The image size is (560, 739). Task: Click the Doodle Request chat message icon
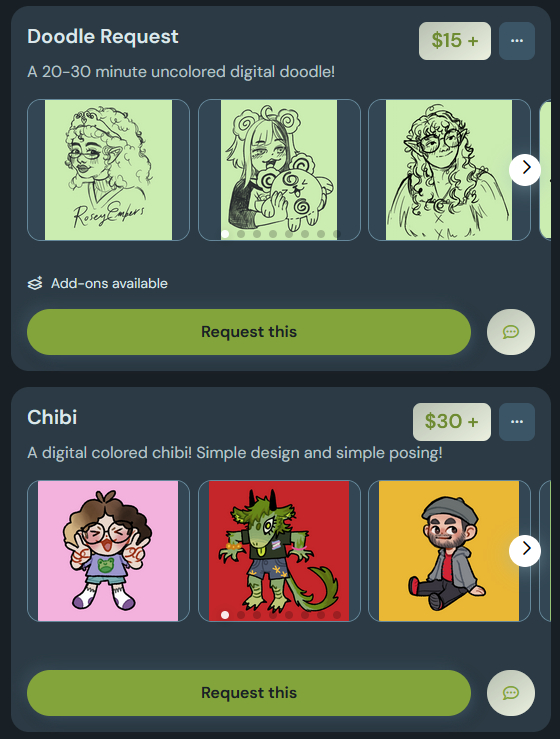point(511,332)
